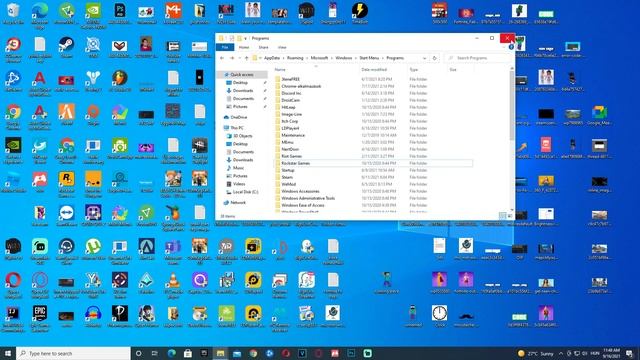Screen dimensions: 640x360
Task: Open Task View on the taskbar
Action: point(155,353)
